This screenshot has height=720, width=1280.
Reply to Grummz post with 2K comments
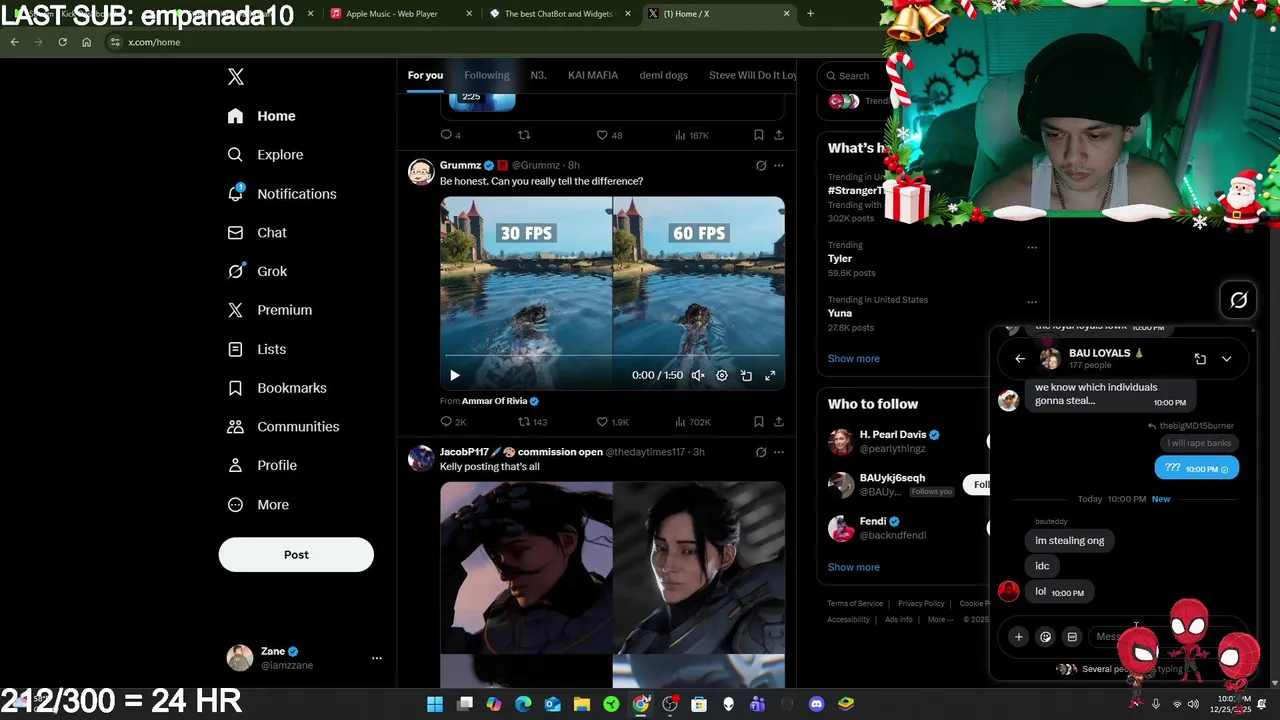click(453, 422)
